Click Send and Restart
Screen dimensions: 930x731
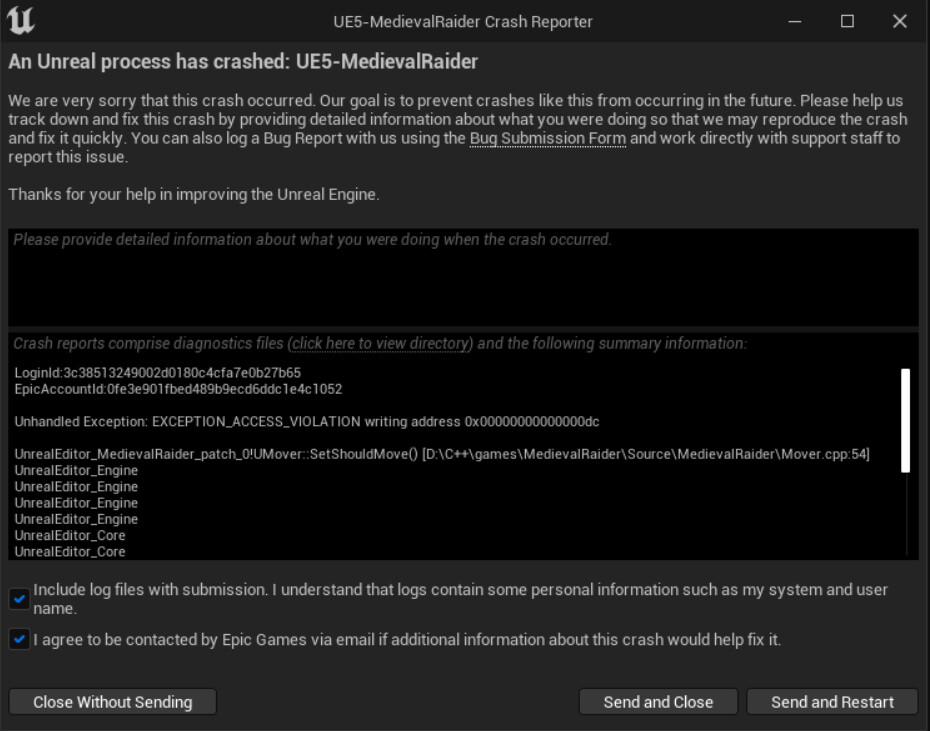click(x=832, y=701)
